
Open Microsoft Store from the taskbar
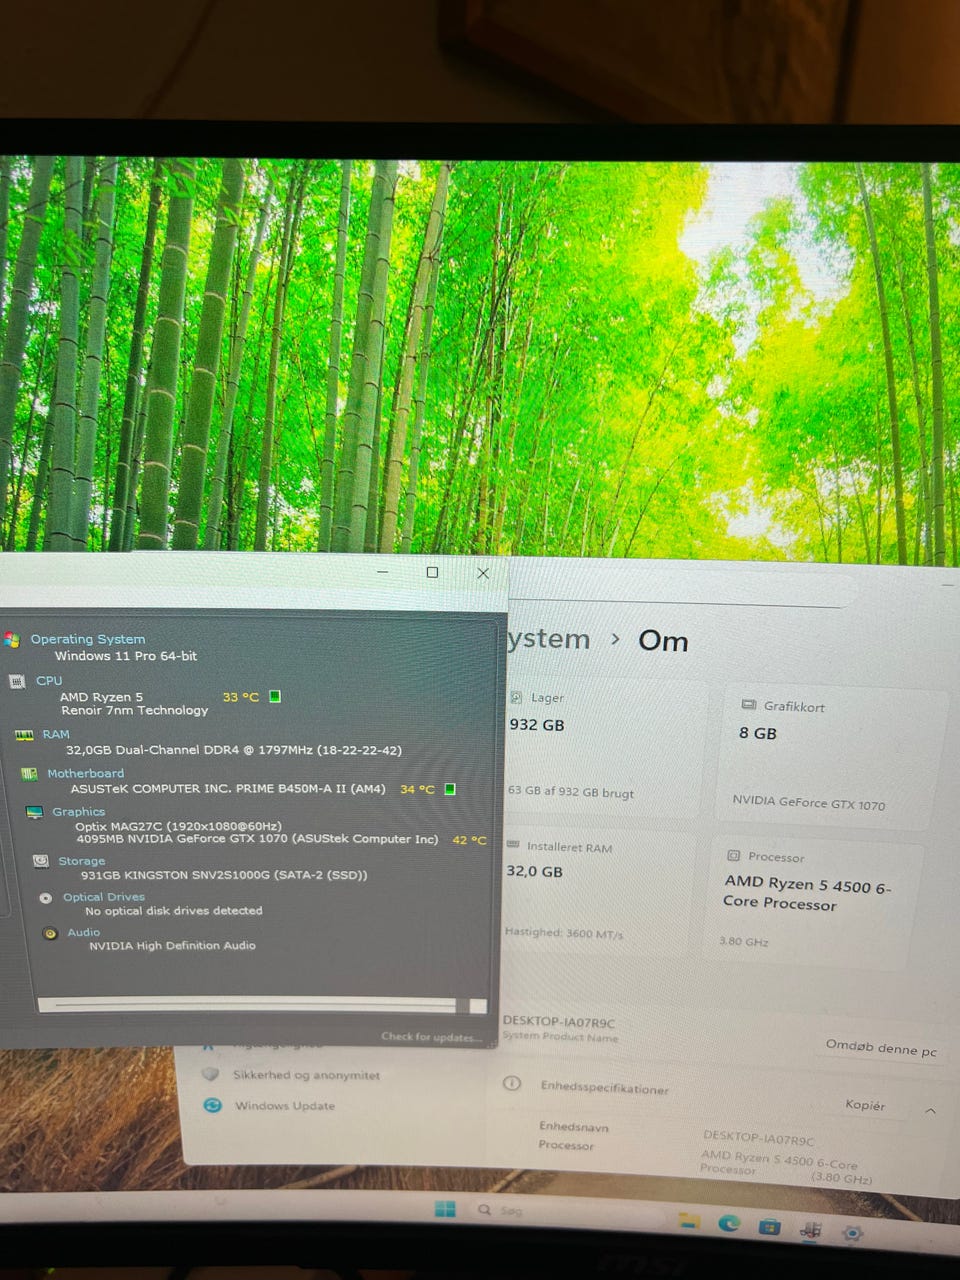coord(769,1226)
